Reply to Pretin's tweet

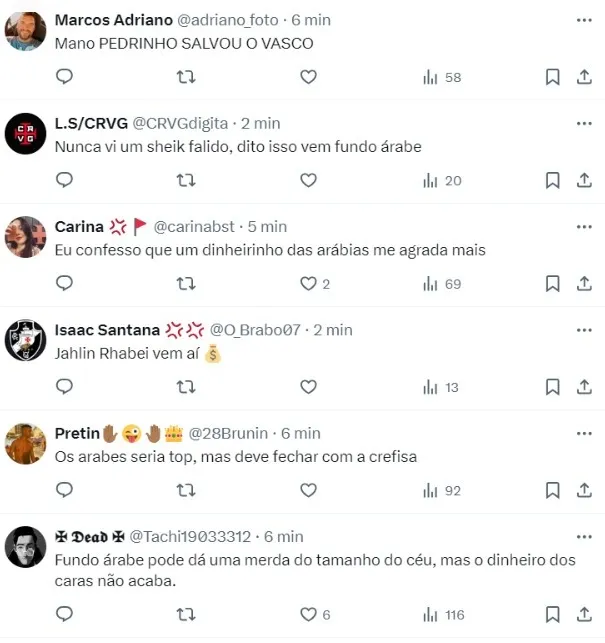click(64, 490)
